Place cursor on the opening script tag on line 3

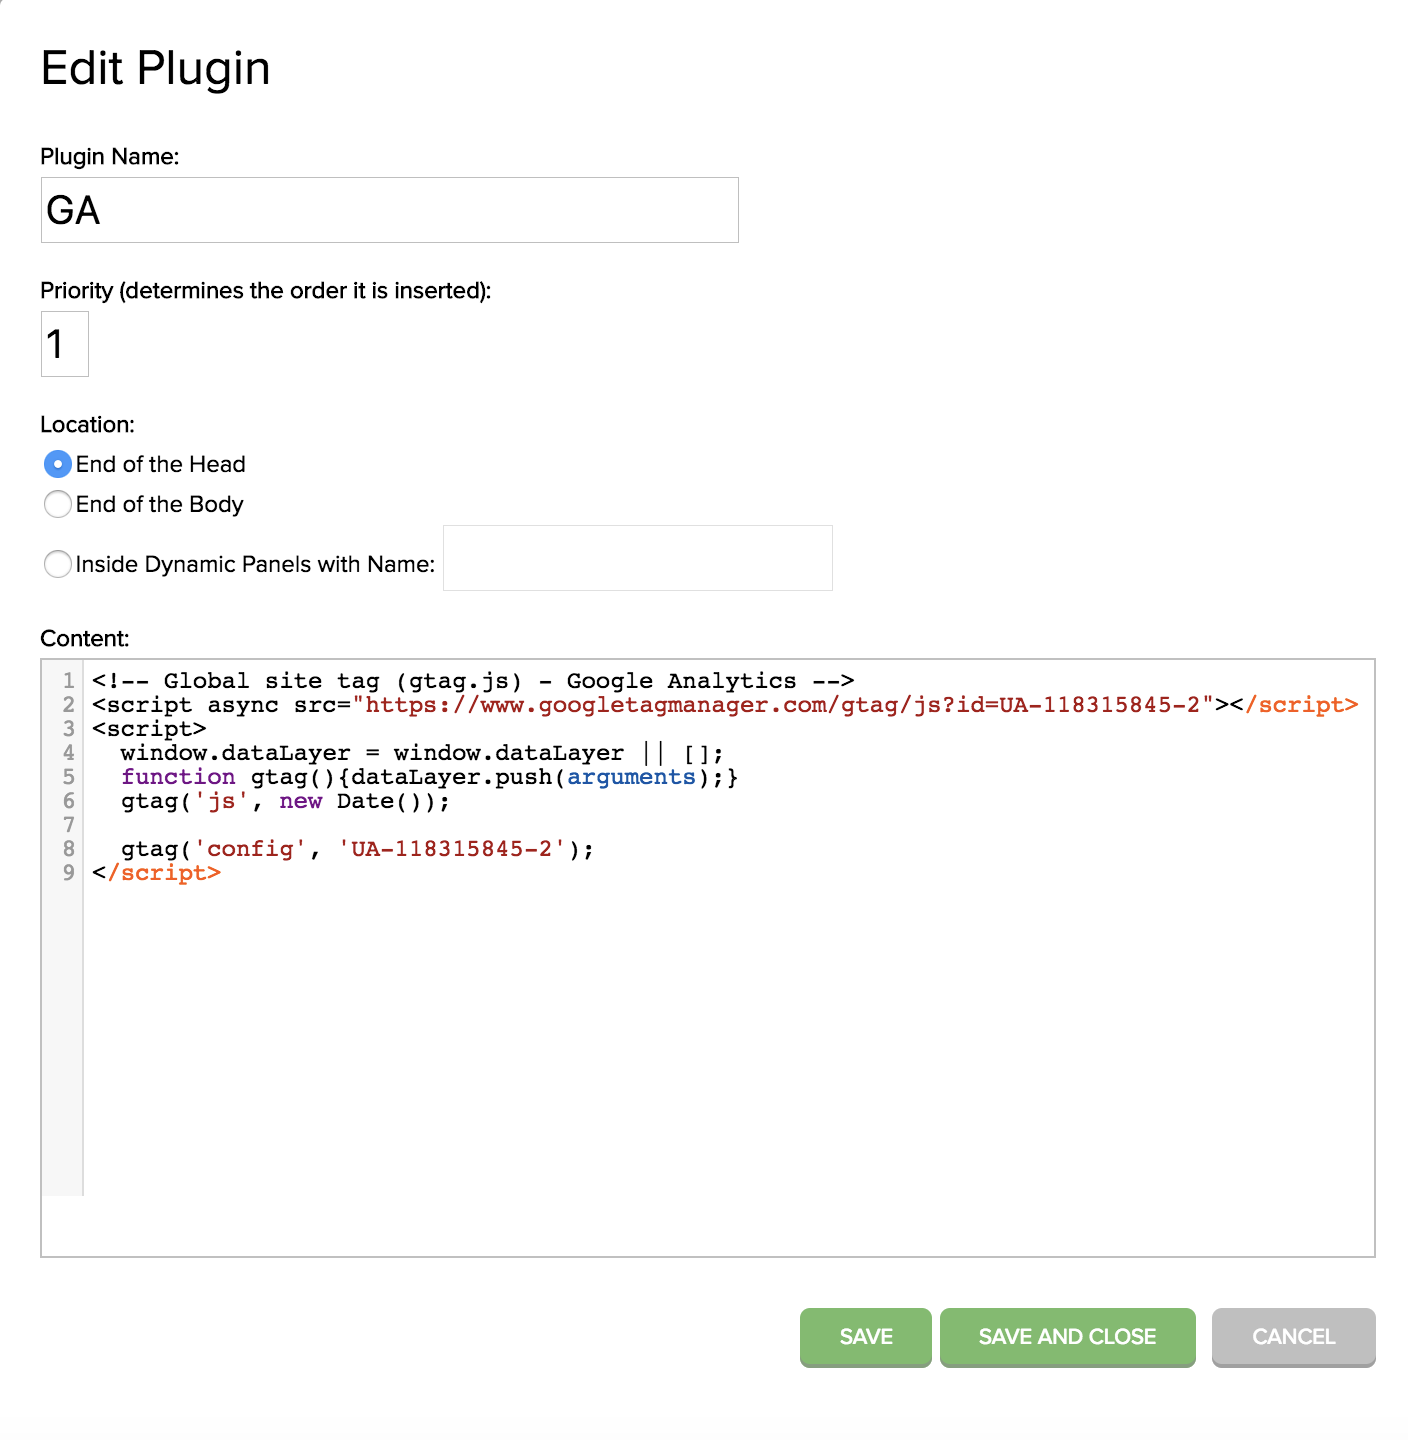[149, 729]
